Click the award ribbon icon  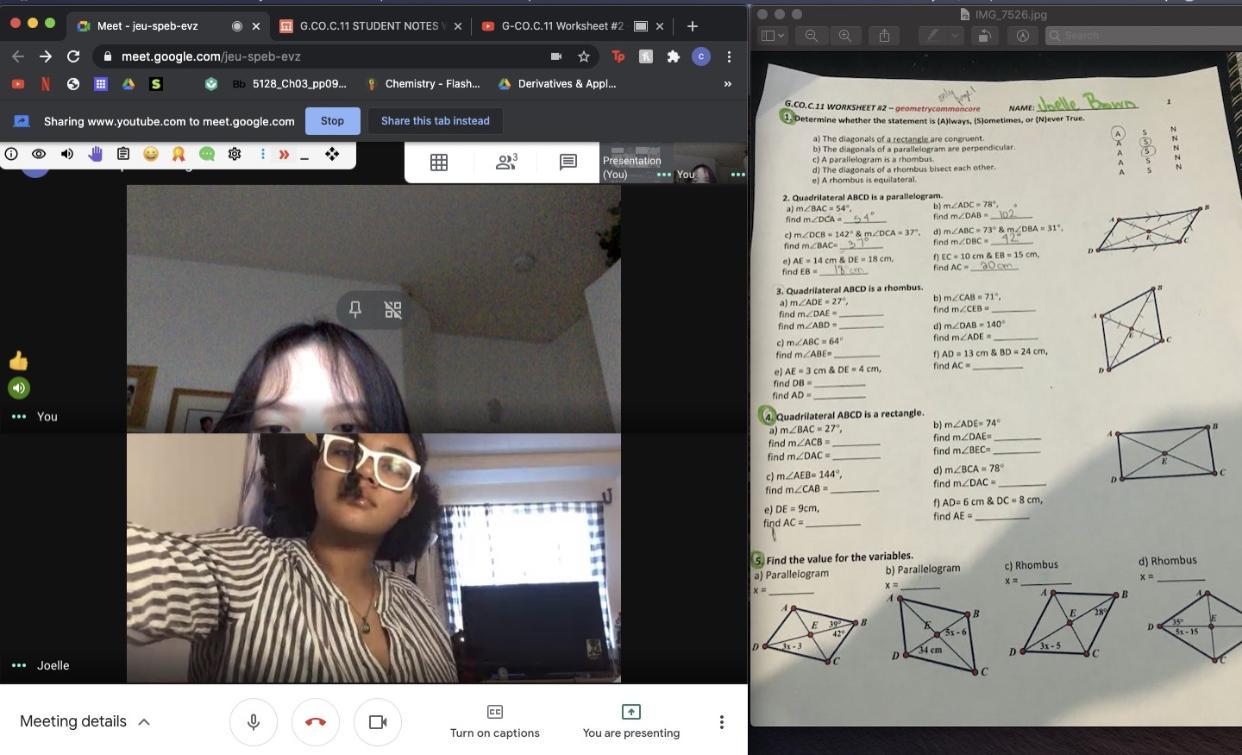(179, 154)
